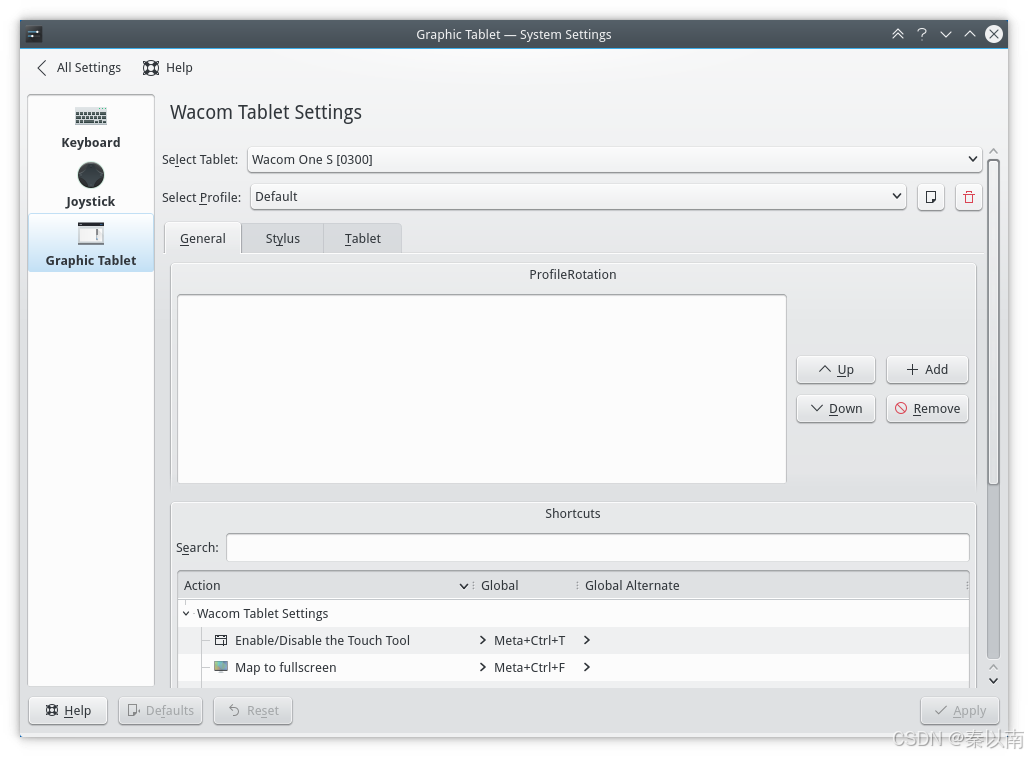
Task: Expand global shortcut arrow before Meta+Ctrl+T
Action: (483, 640)
